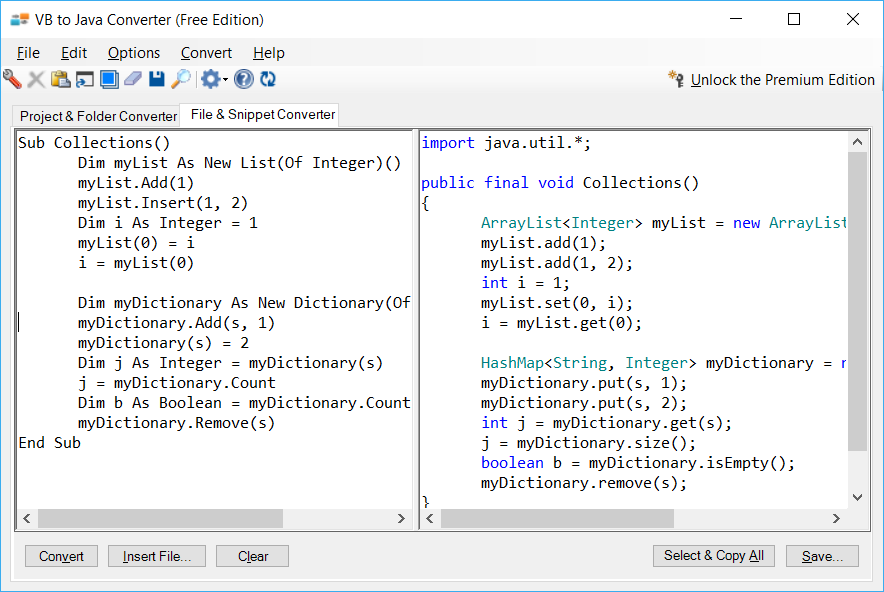Screen dimensions: 884x592
Task: Click the "myDictionary.remove(s);" Java line
Action: tap(584, 483)
